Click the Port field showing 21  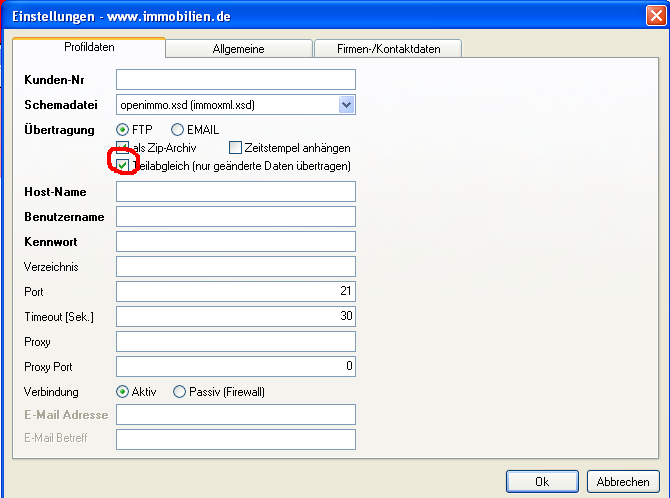236,291
